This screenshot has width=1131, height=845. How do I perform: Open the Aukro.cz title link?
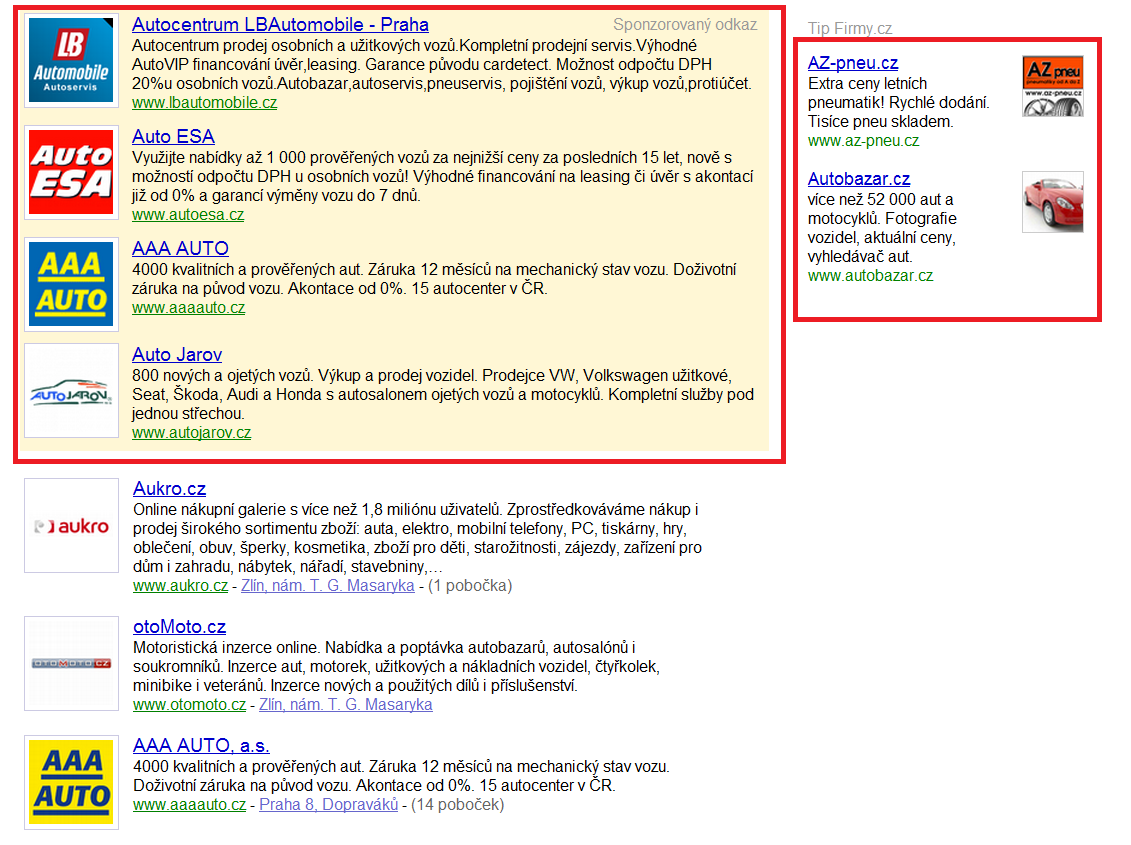170,489
